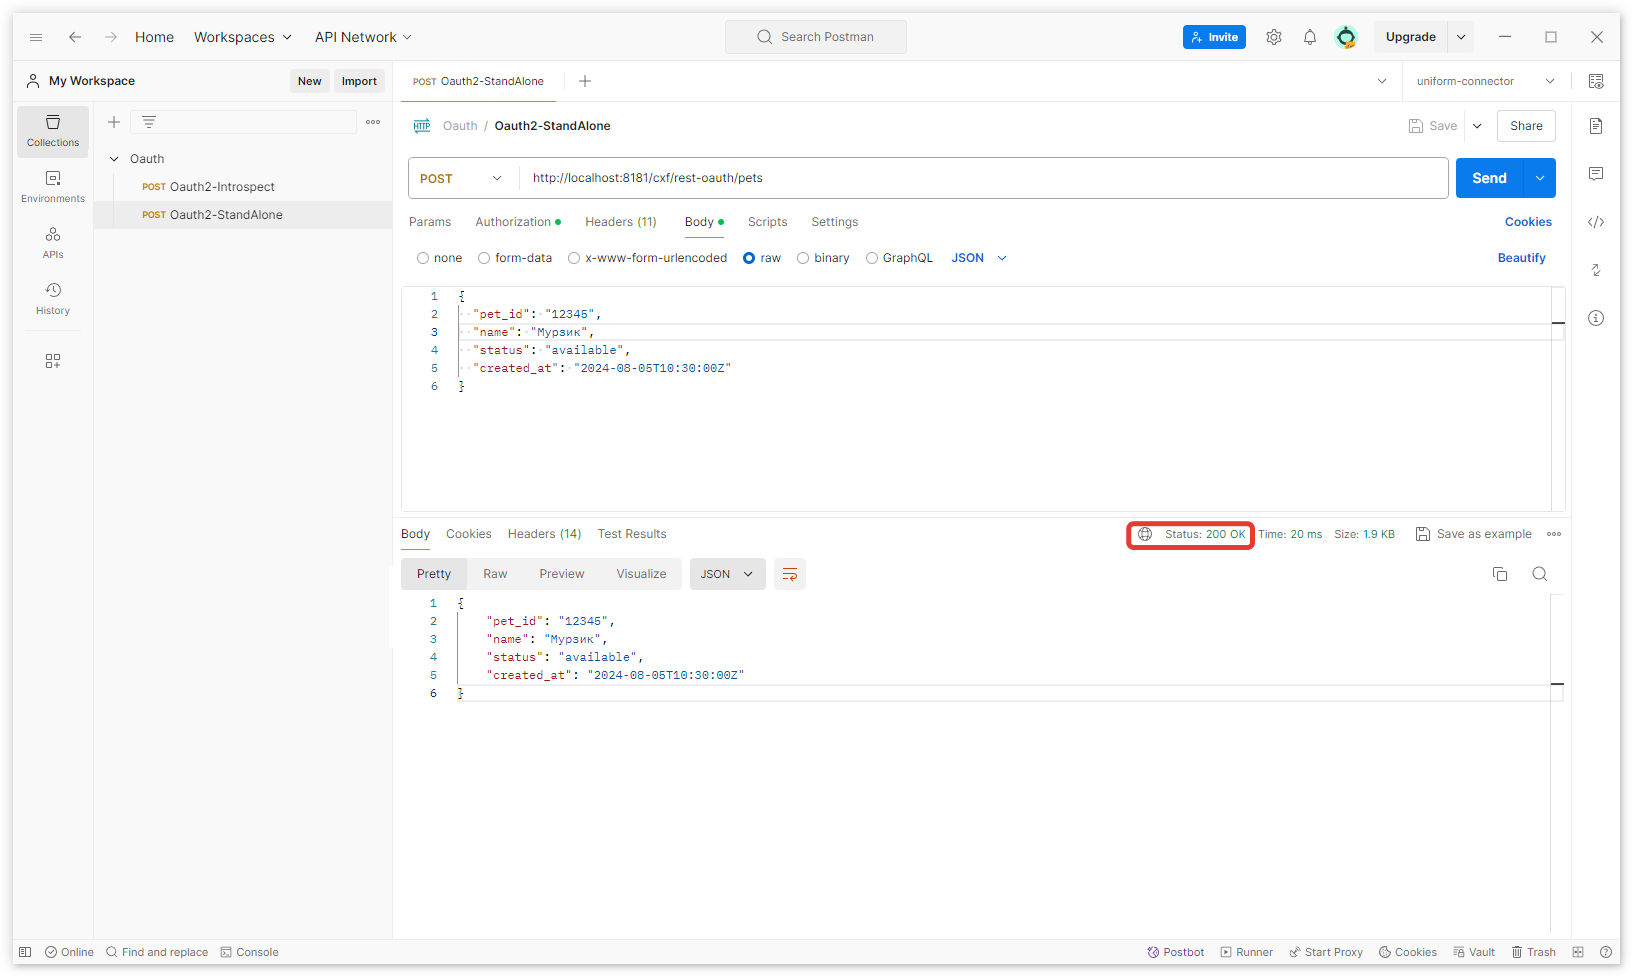Open the Postbot assistant in the status bar

(x=1175, y=952)
